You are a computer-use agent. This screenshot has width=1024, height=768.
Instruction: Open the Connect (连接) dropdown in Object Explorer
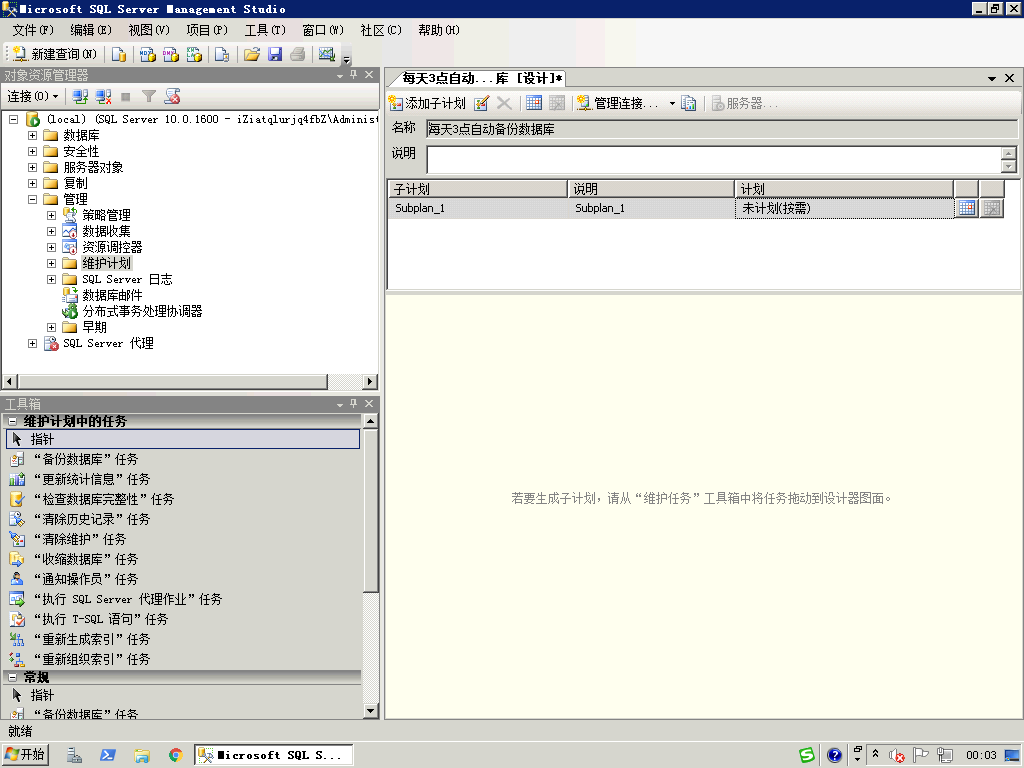pyautogui.click(x=33, y=97)
